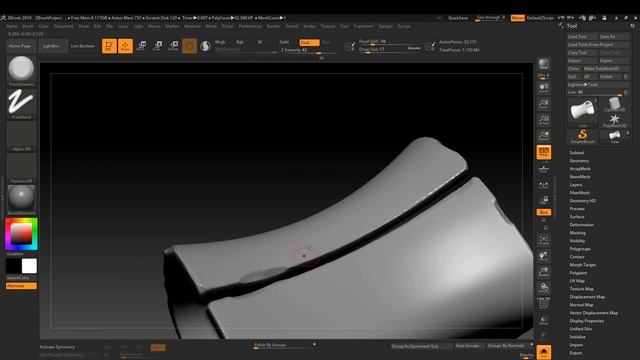Click the Load Tool button
The width and height of the screenshot is (640, 360).
click(x=582, y=37)
